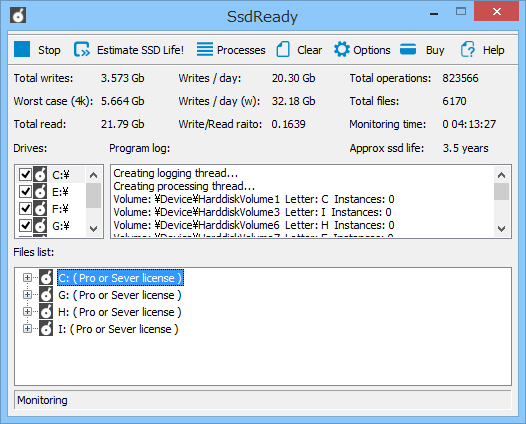Uncheck the F:¥ drive checkbox
526x424 pixels.
25,209
